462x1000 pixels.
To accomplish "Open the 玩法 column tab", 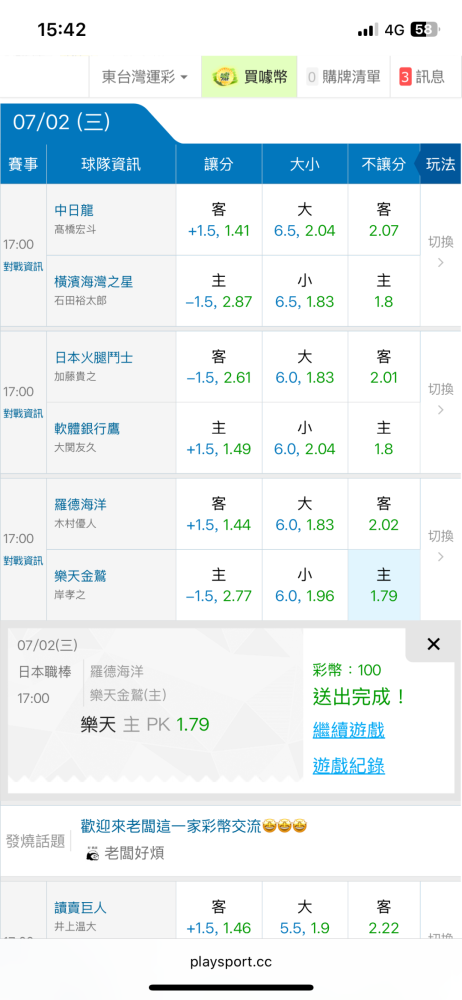I will tap(440, 165).
